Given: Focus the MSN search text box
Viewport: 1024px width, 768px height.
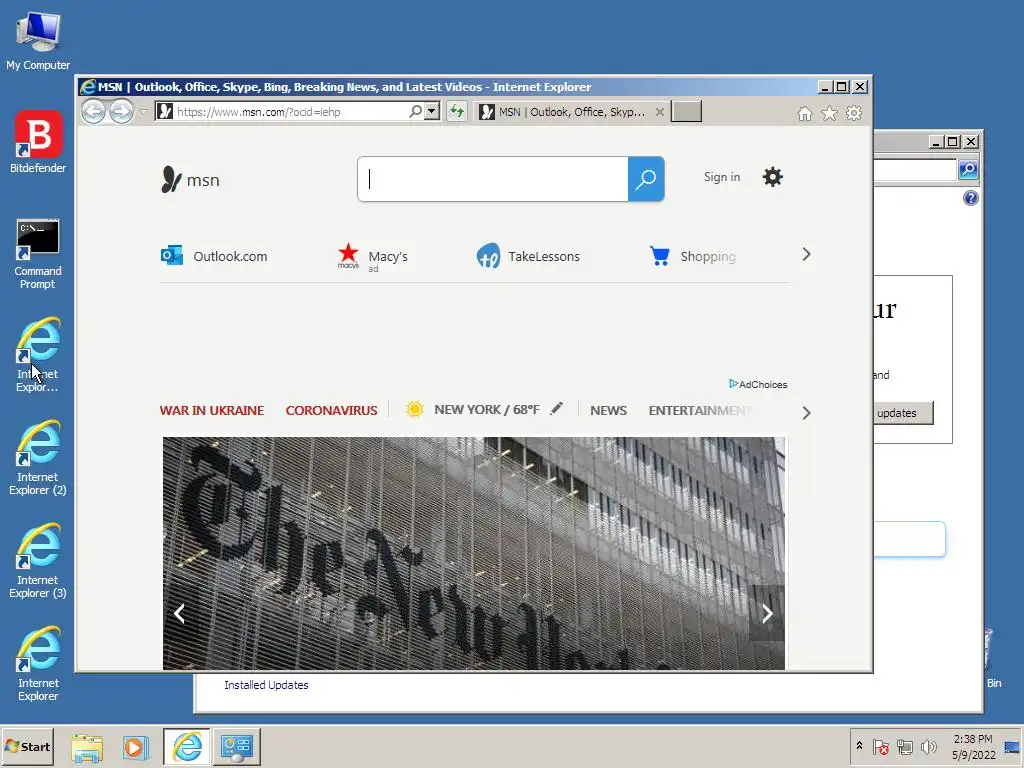Looking at the screenshot, I should 493,179.
